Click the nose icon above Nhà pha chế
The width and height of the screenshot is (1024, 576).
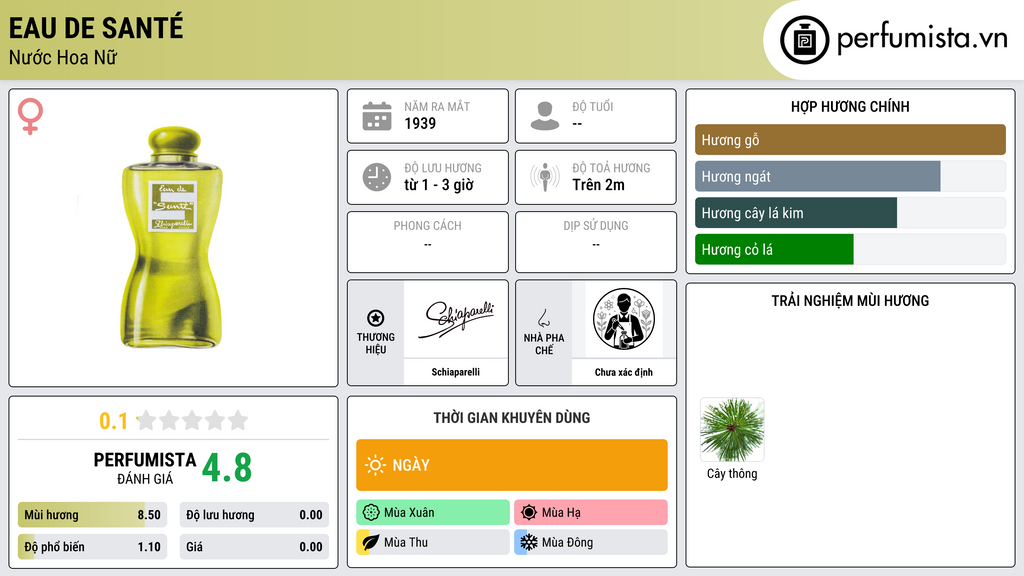tap(543, 318)
